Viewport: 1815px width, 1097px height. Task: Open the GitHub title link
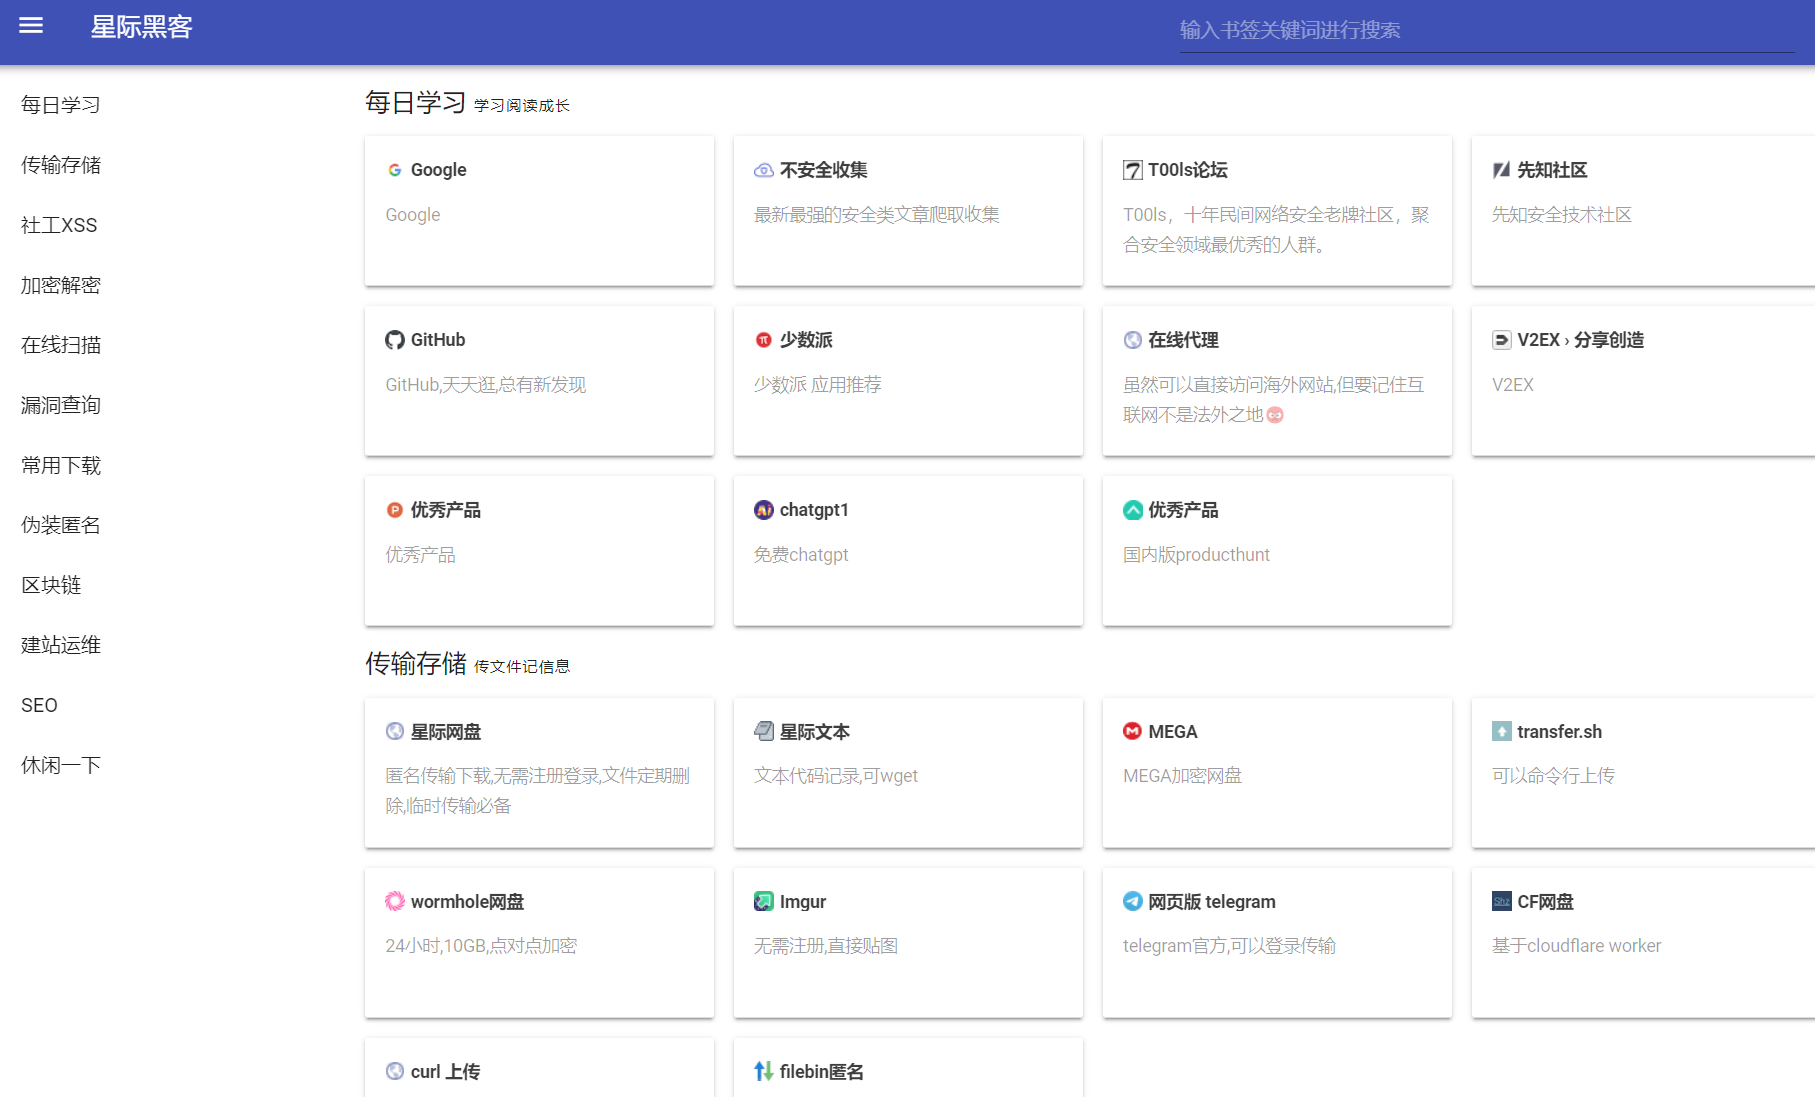coord(438,340)
